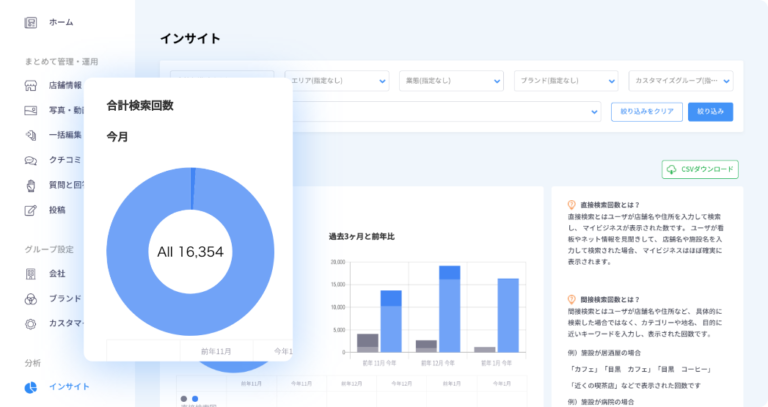This screenshot has height=407, width=768.
Task: Click the 投稿 post pencil icon
Action: click(30, 210)
